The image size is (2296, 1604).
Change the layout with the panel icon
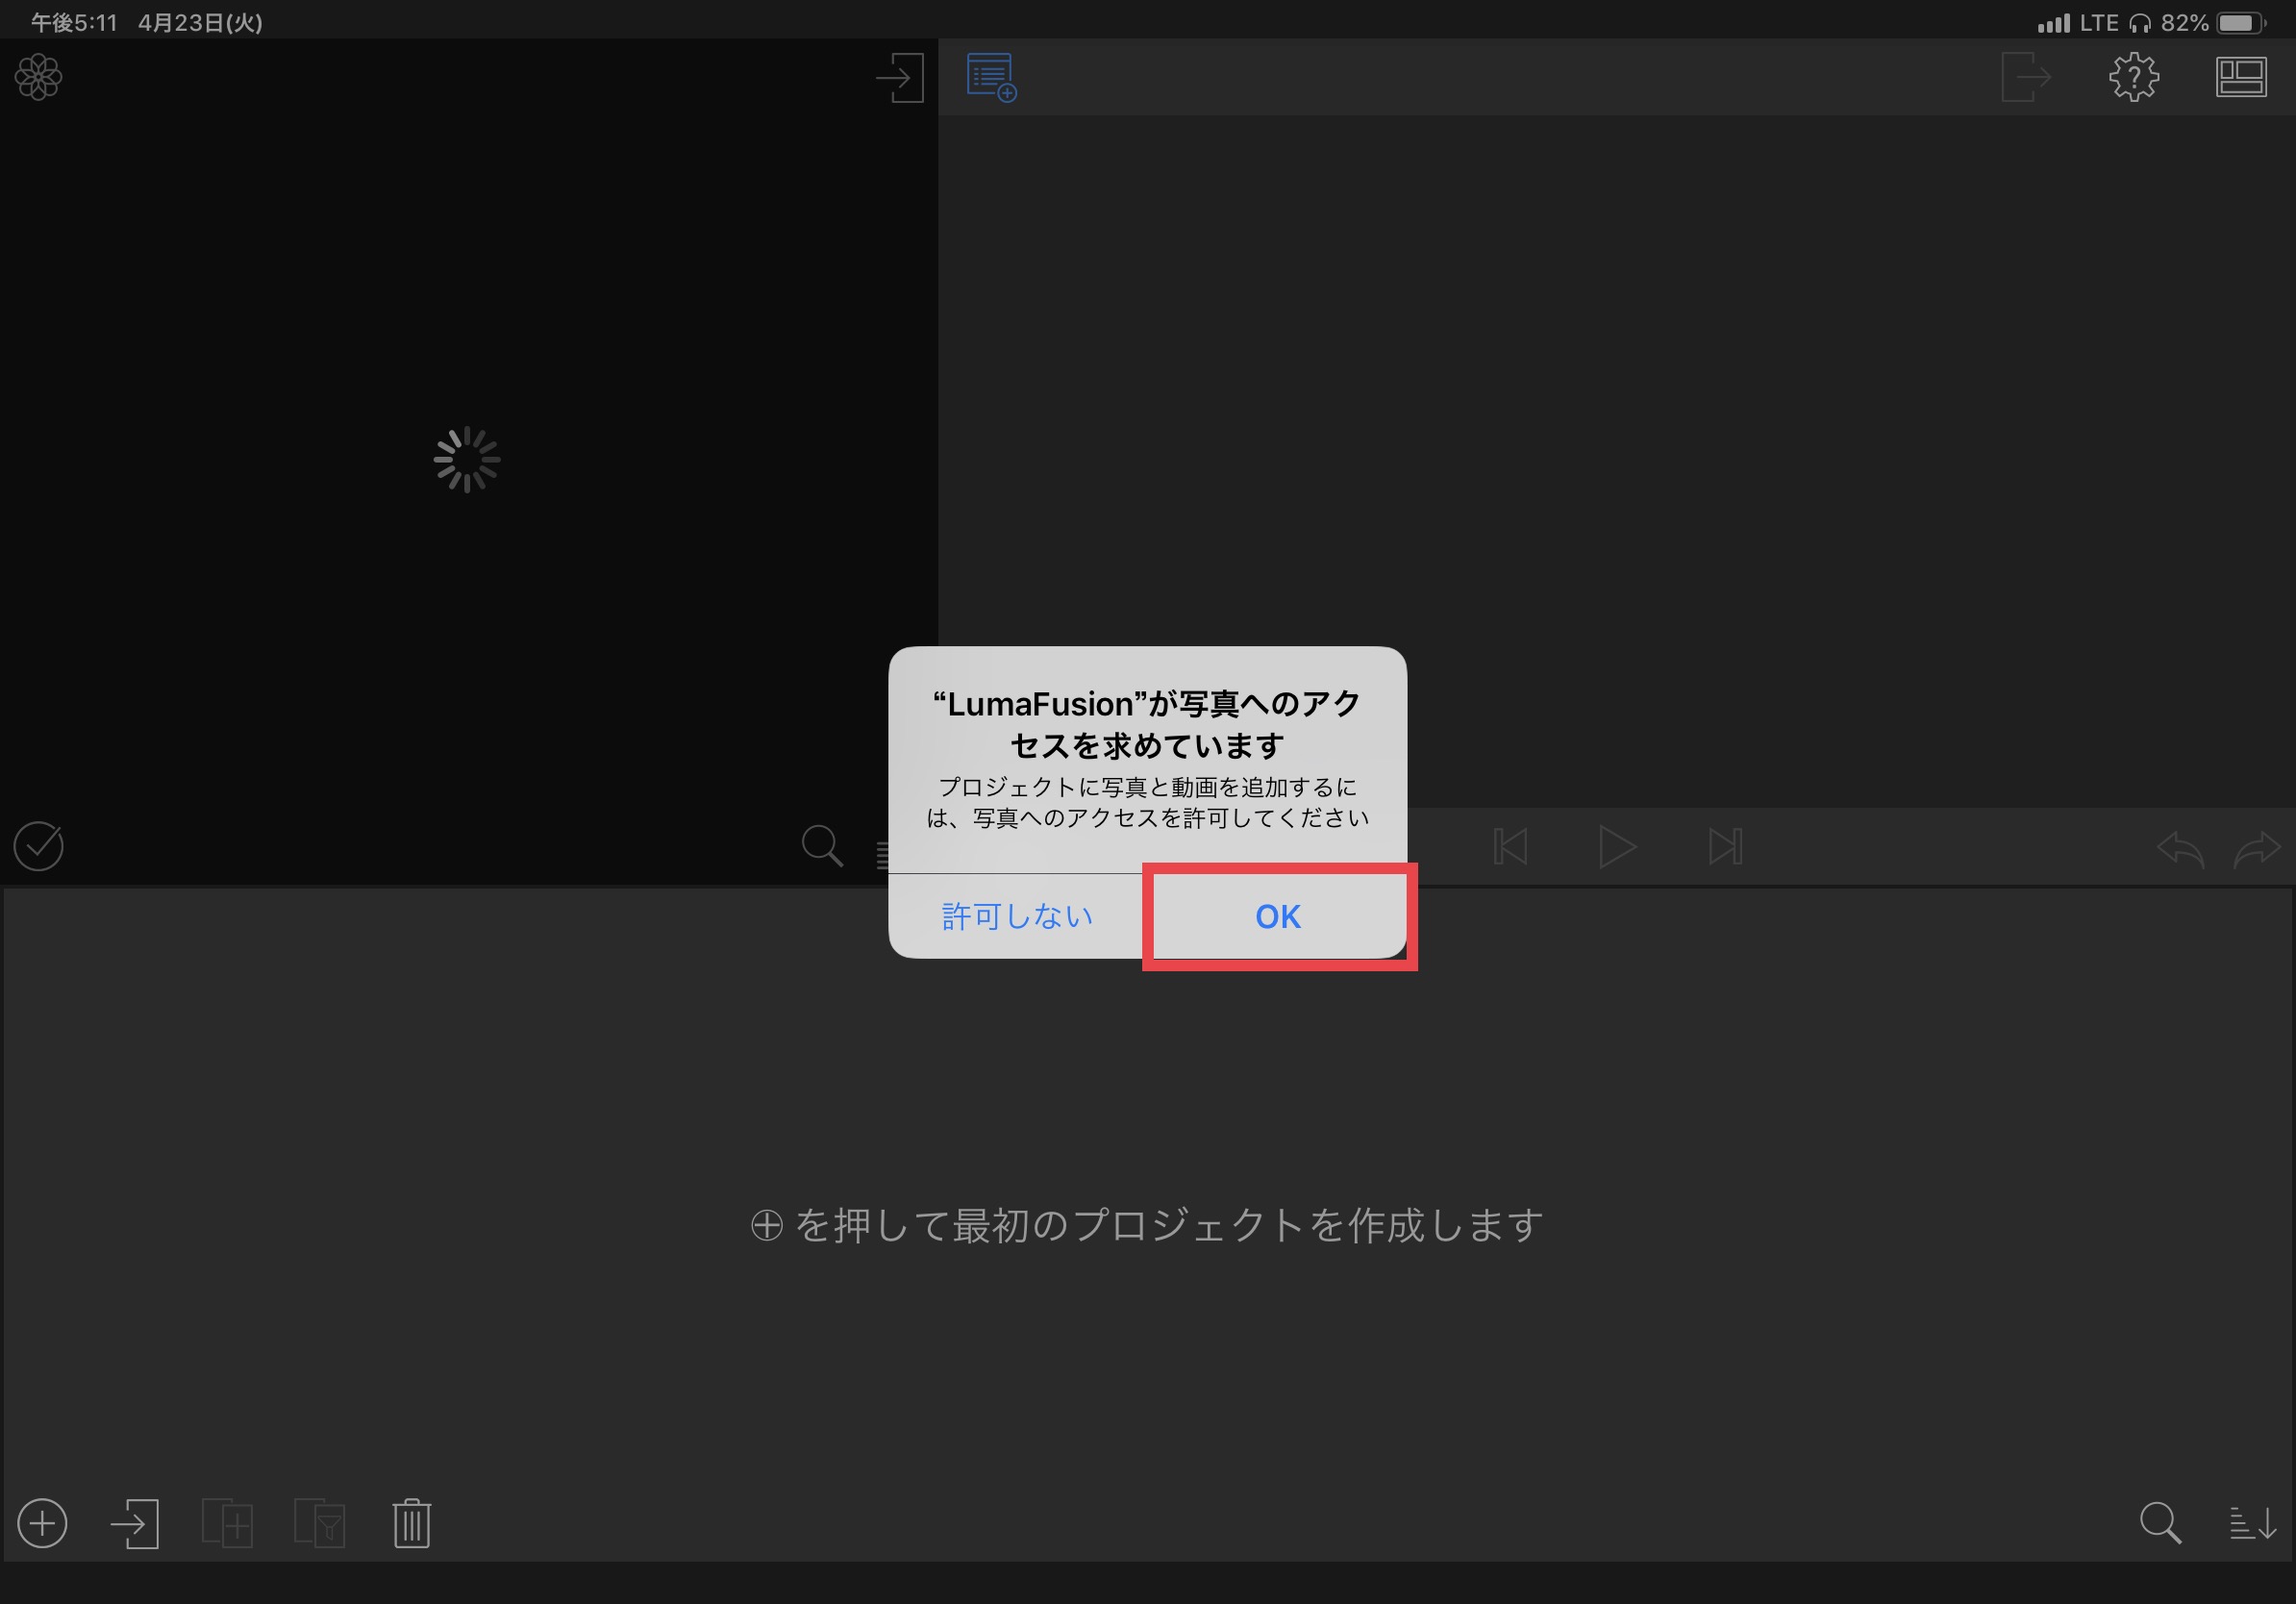point(2240,77)
